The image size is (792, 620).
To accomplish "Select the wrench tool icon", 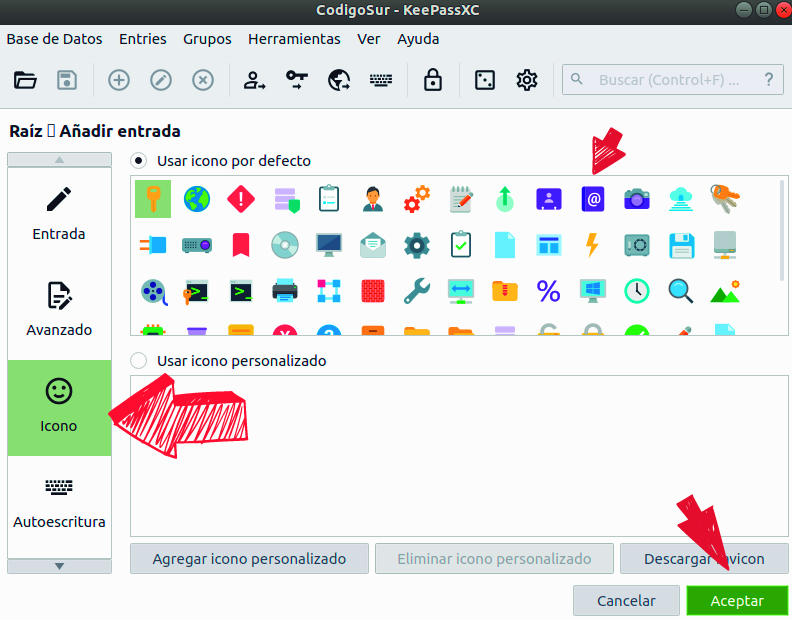I will point(417,291).
